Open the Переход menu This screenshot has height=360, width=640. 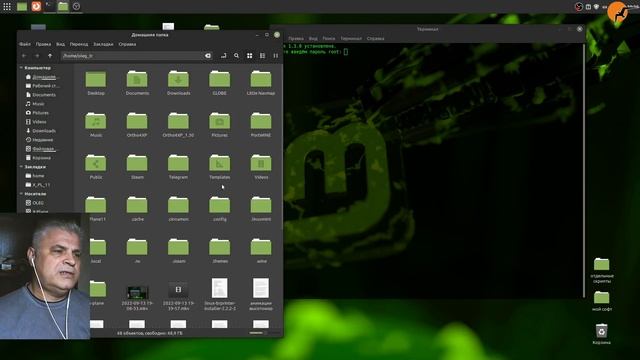pyautogui.click(x=79, y=44)
